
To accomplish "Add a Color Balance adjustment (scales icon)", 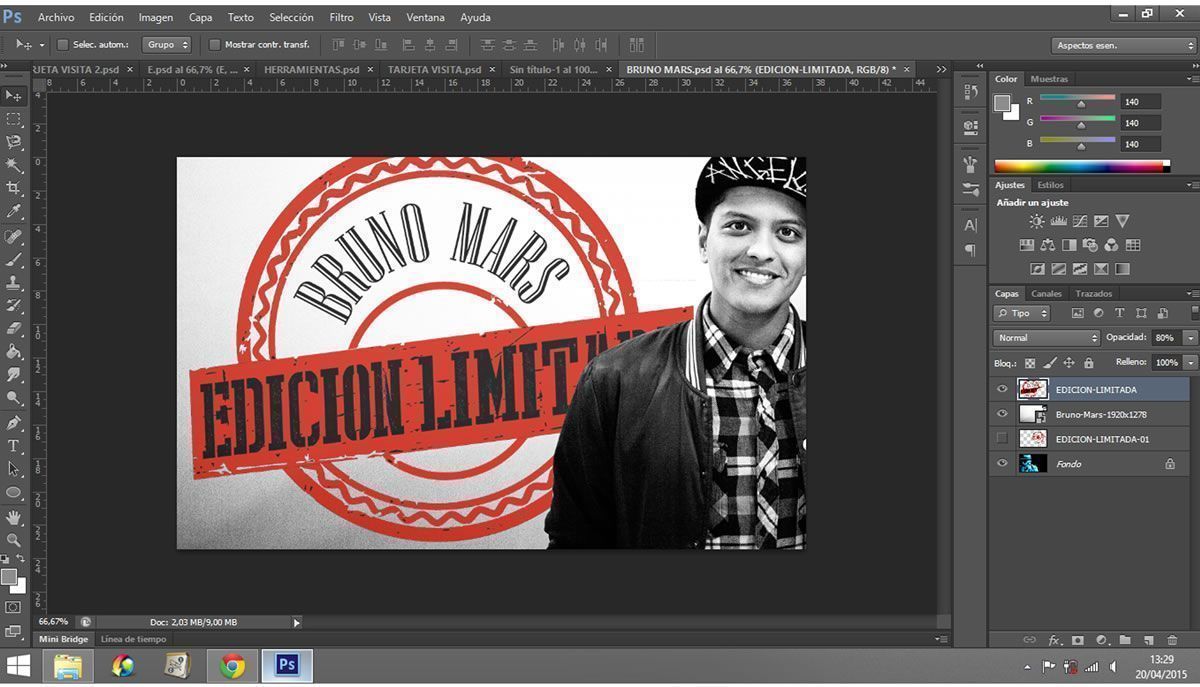I will coord(1047,245).
